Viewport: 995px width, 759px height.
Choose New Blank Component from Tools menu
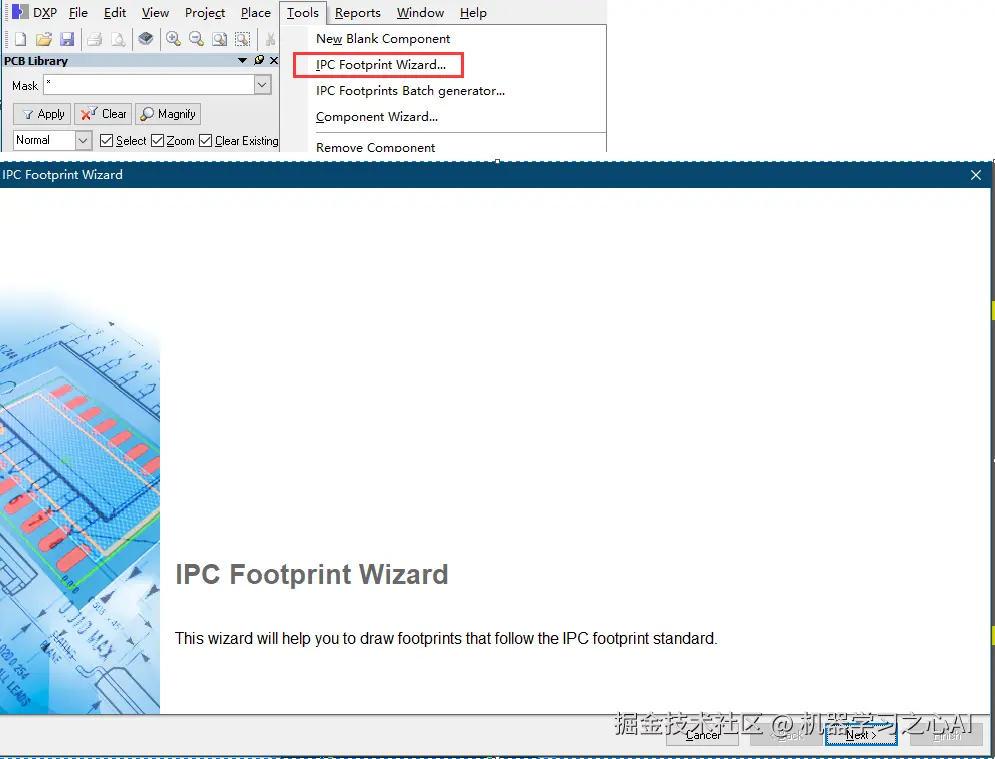pyautogui.click(x=383, y=39)
